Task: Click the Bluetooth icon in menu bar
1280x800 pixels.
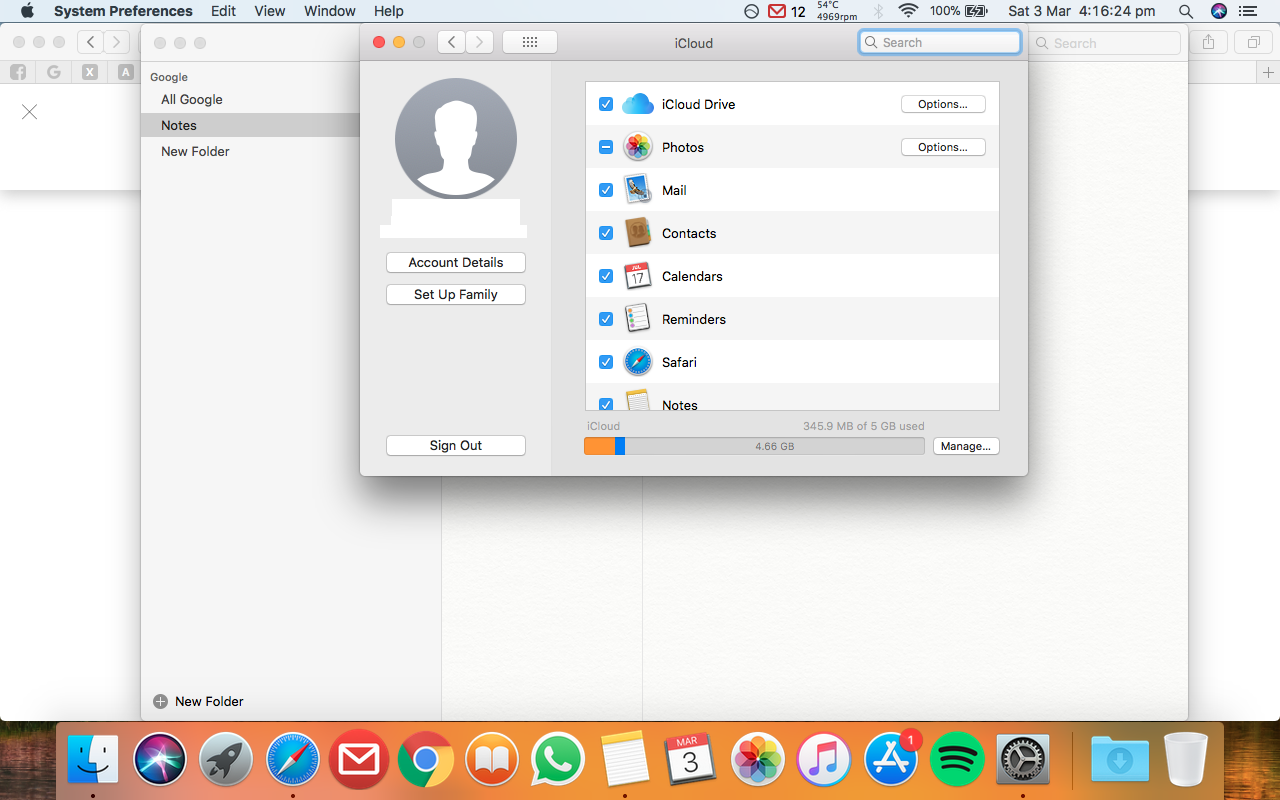Action: point(879,11)
